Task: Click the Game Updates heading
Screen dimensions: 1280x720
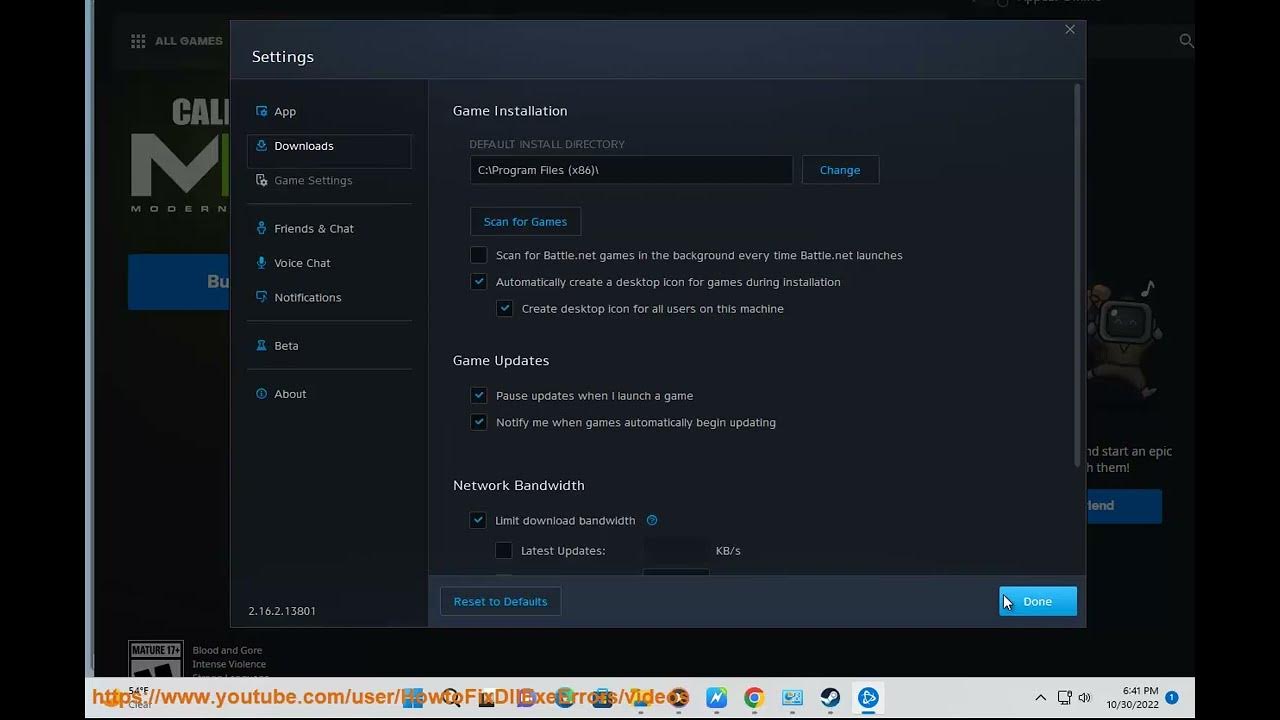Action: click(x=501, y=361)
